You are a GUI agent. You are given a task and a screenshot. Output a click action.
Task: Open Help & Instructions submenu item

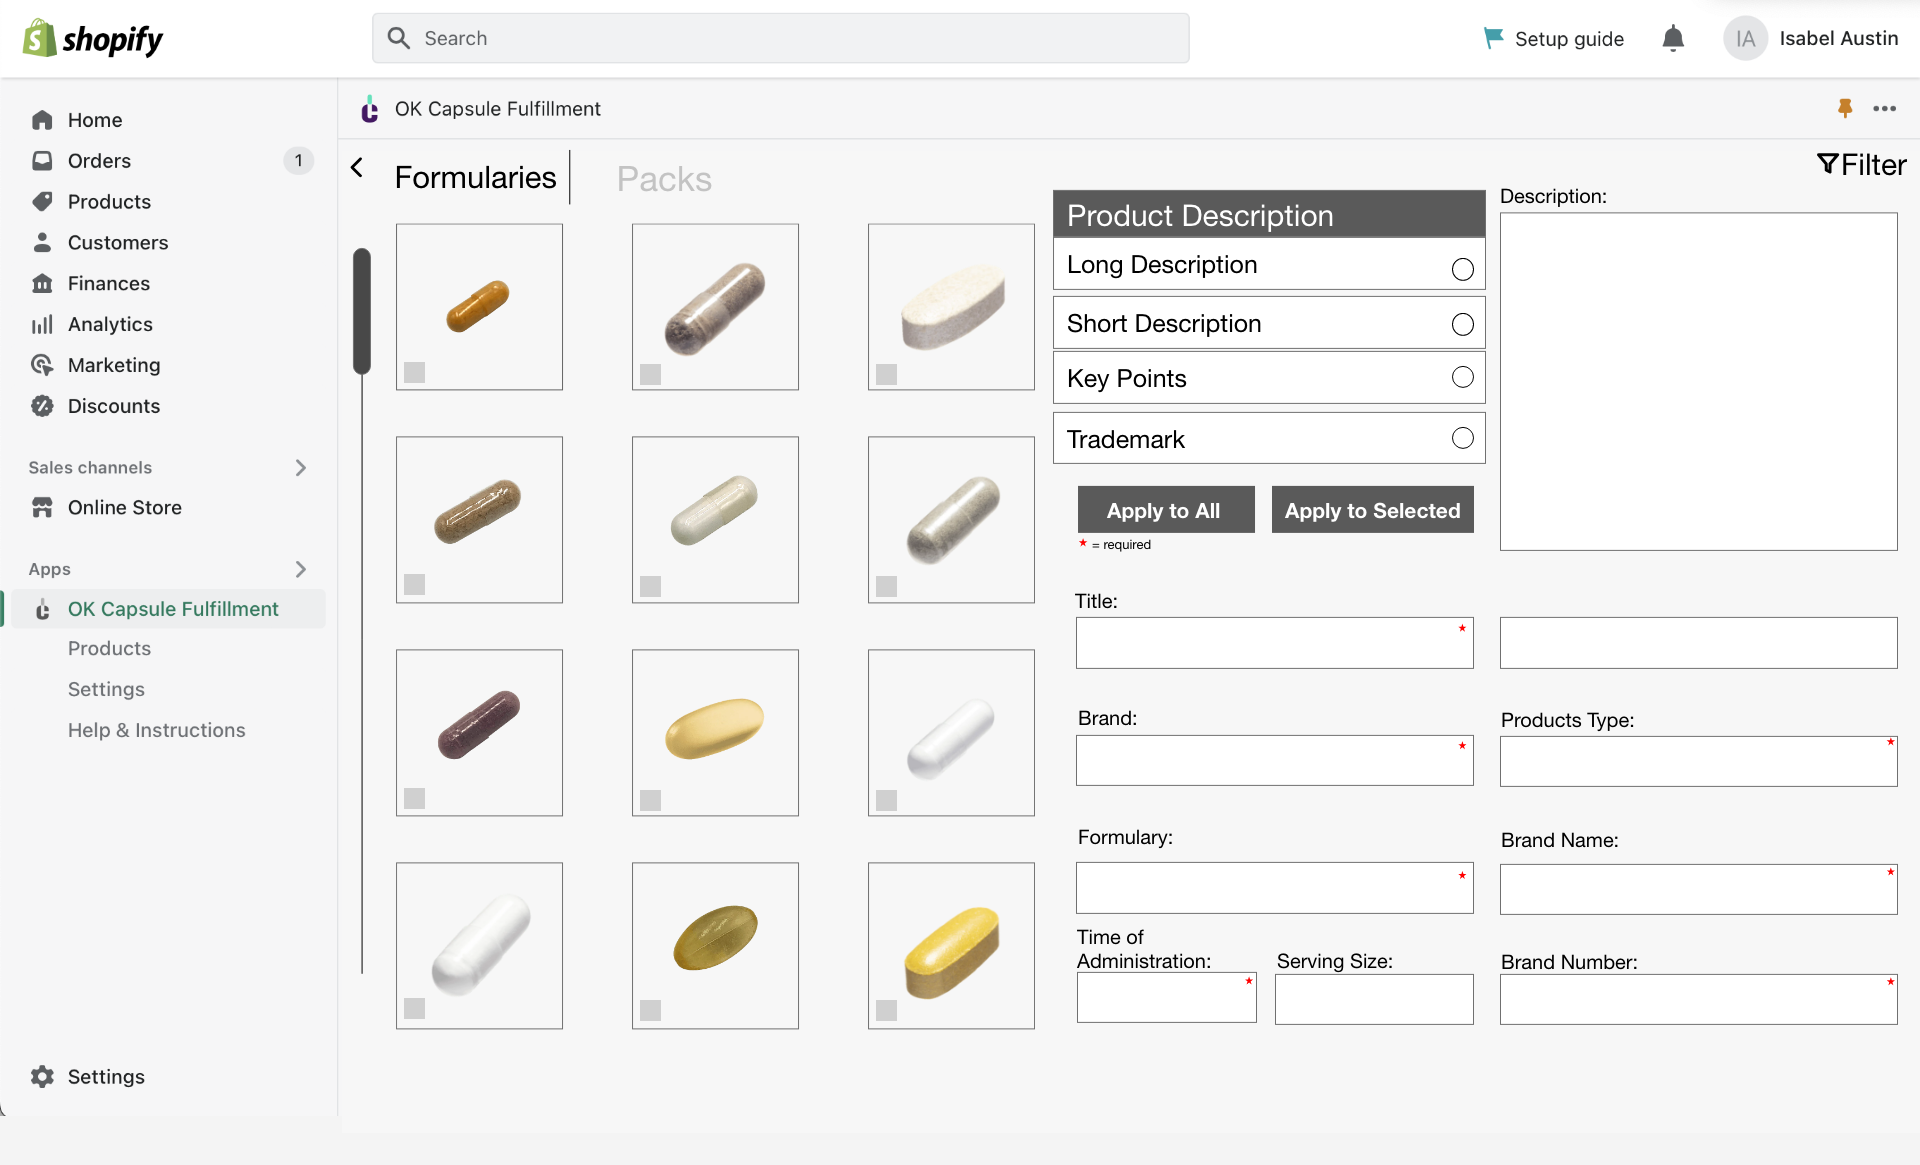[x=156, y=730]
